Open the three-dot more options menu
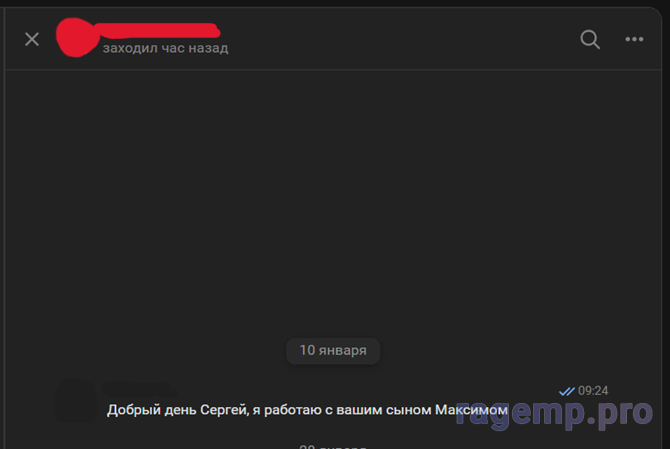 [634, 39]
